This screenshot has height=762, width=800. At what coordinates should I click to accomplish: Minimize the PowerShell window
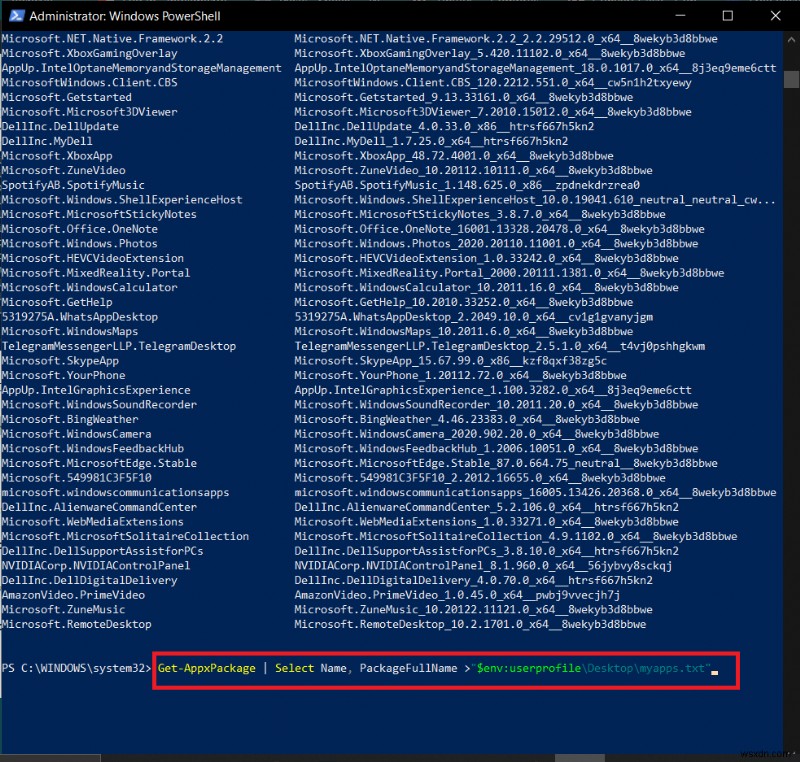click(680, 16)
